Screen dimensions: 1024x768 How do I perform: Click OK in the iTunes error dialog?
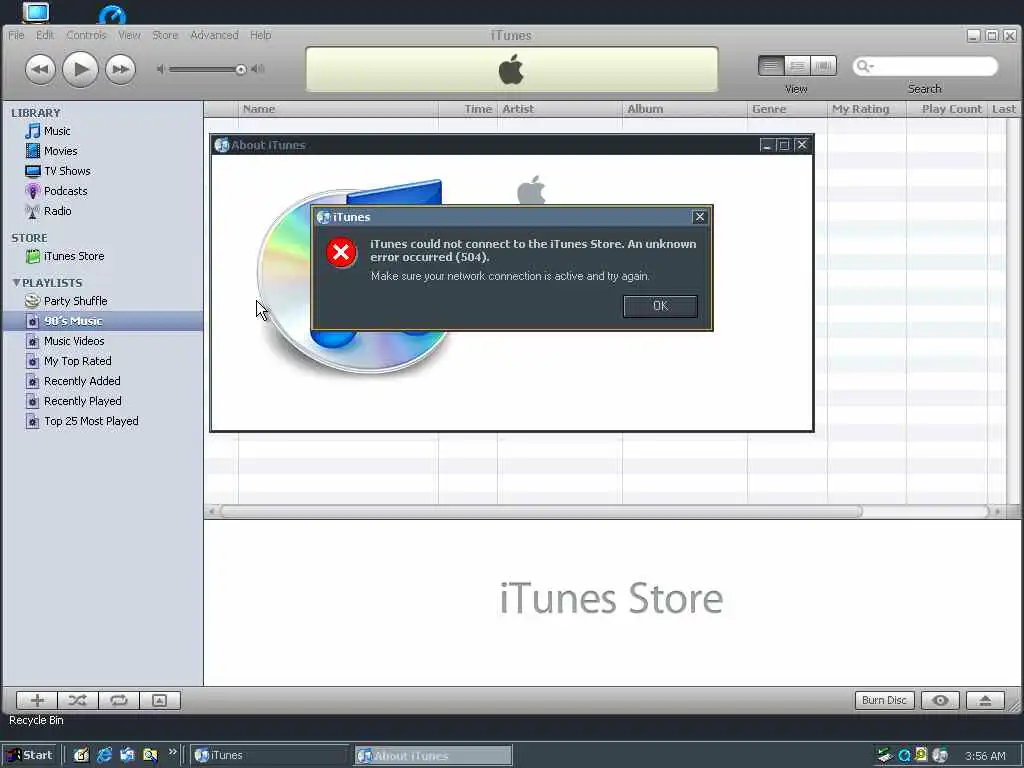pyautogui.click(x=660, y=306)
